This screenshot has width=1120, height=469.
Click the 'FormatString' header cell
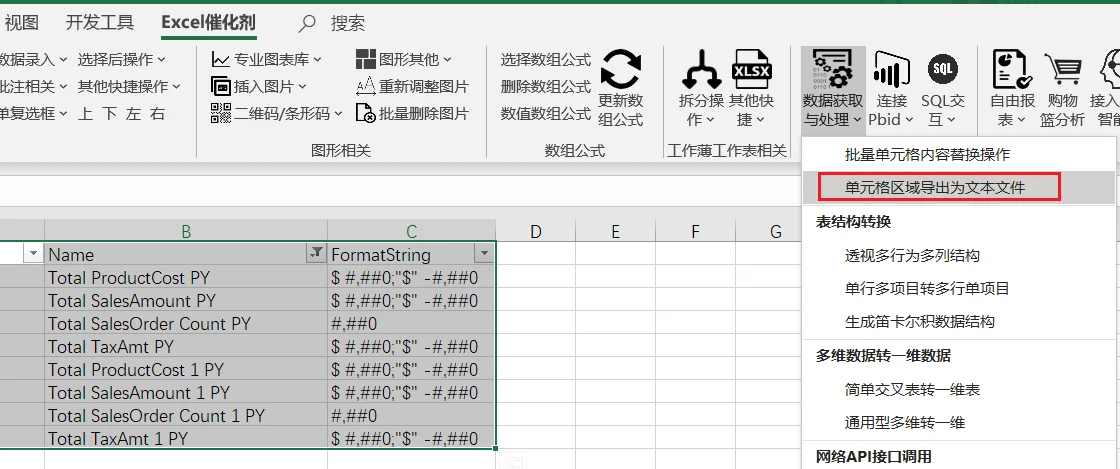(411, 254)
